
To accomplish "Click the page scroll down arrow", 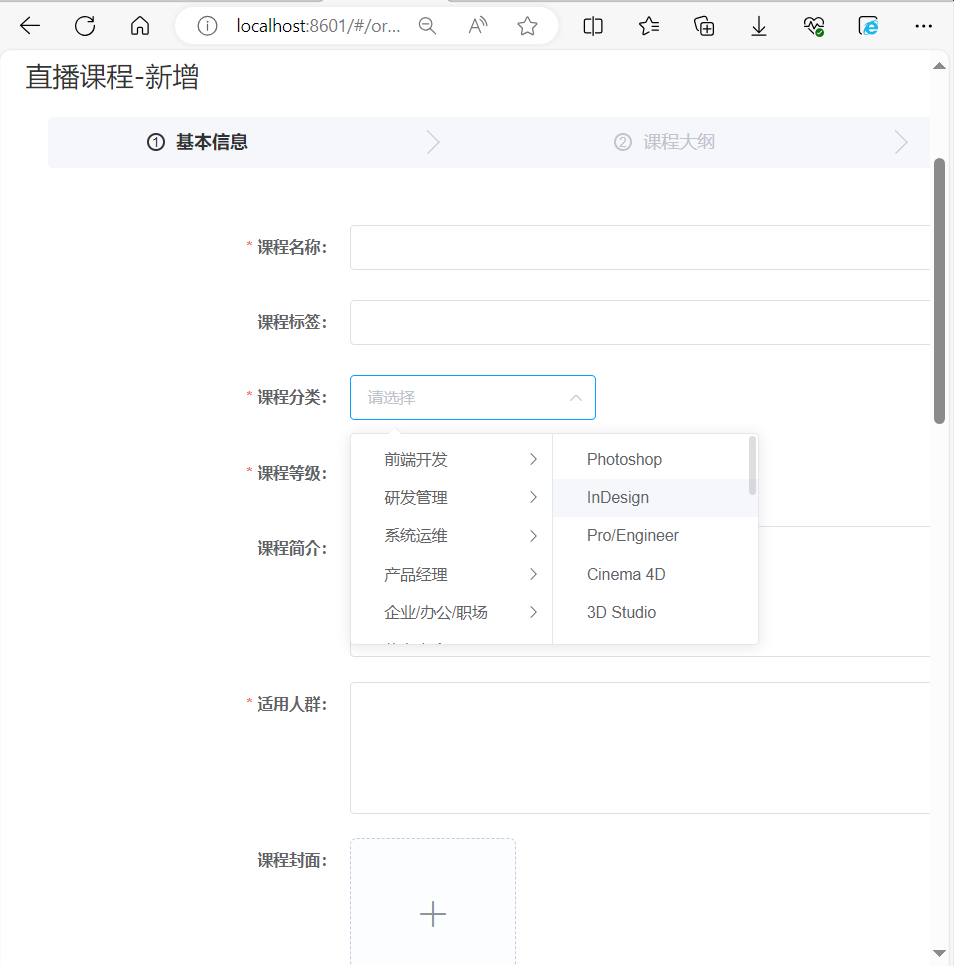I will coord(939,953).
